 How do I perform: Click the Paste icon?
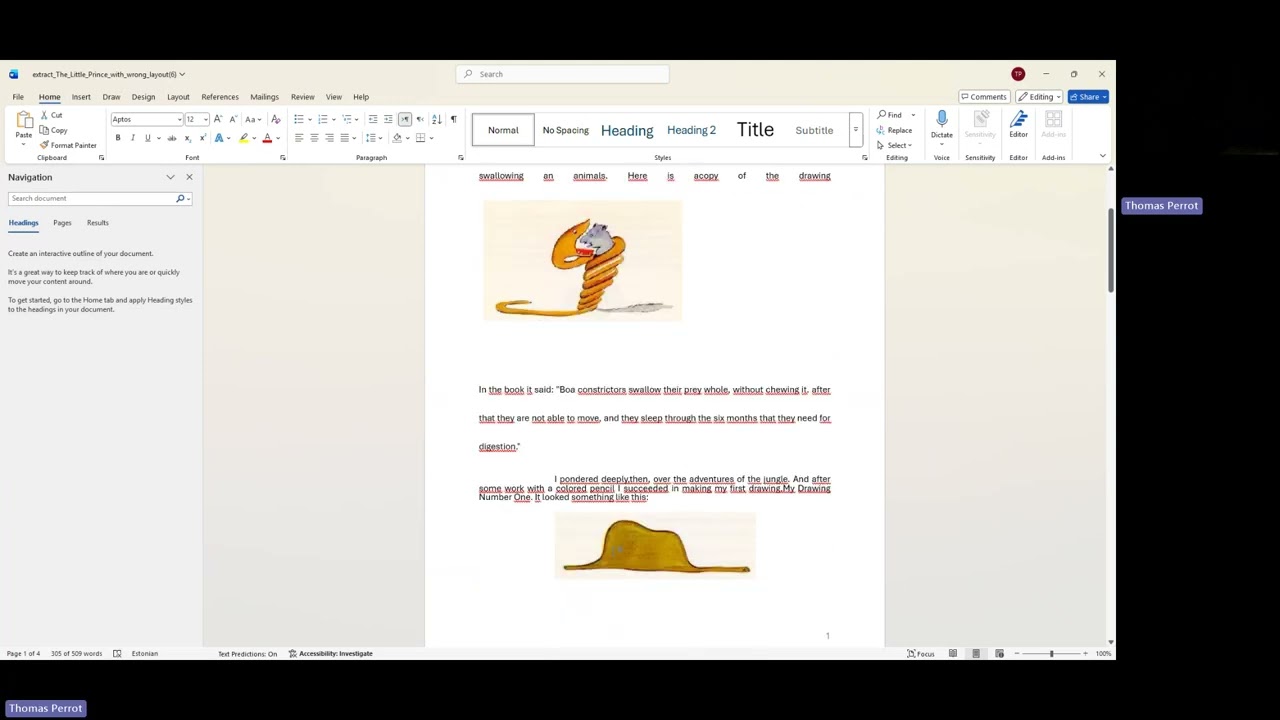[24, 121]
